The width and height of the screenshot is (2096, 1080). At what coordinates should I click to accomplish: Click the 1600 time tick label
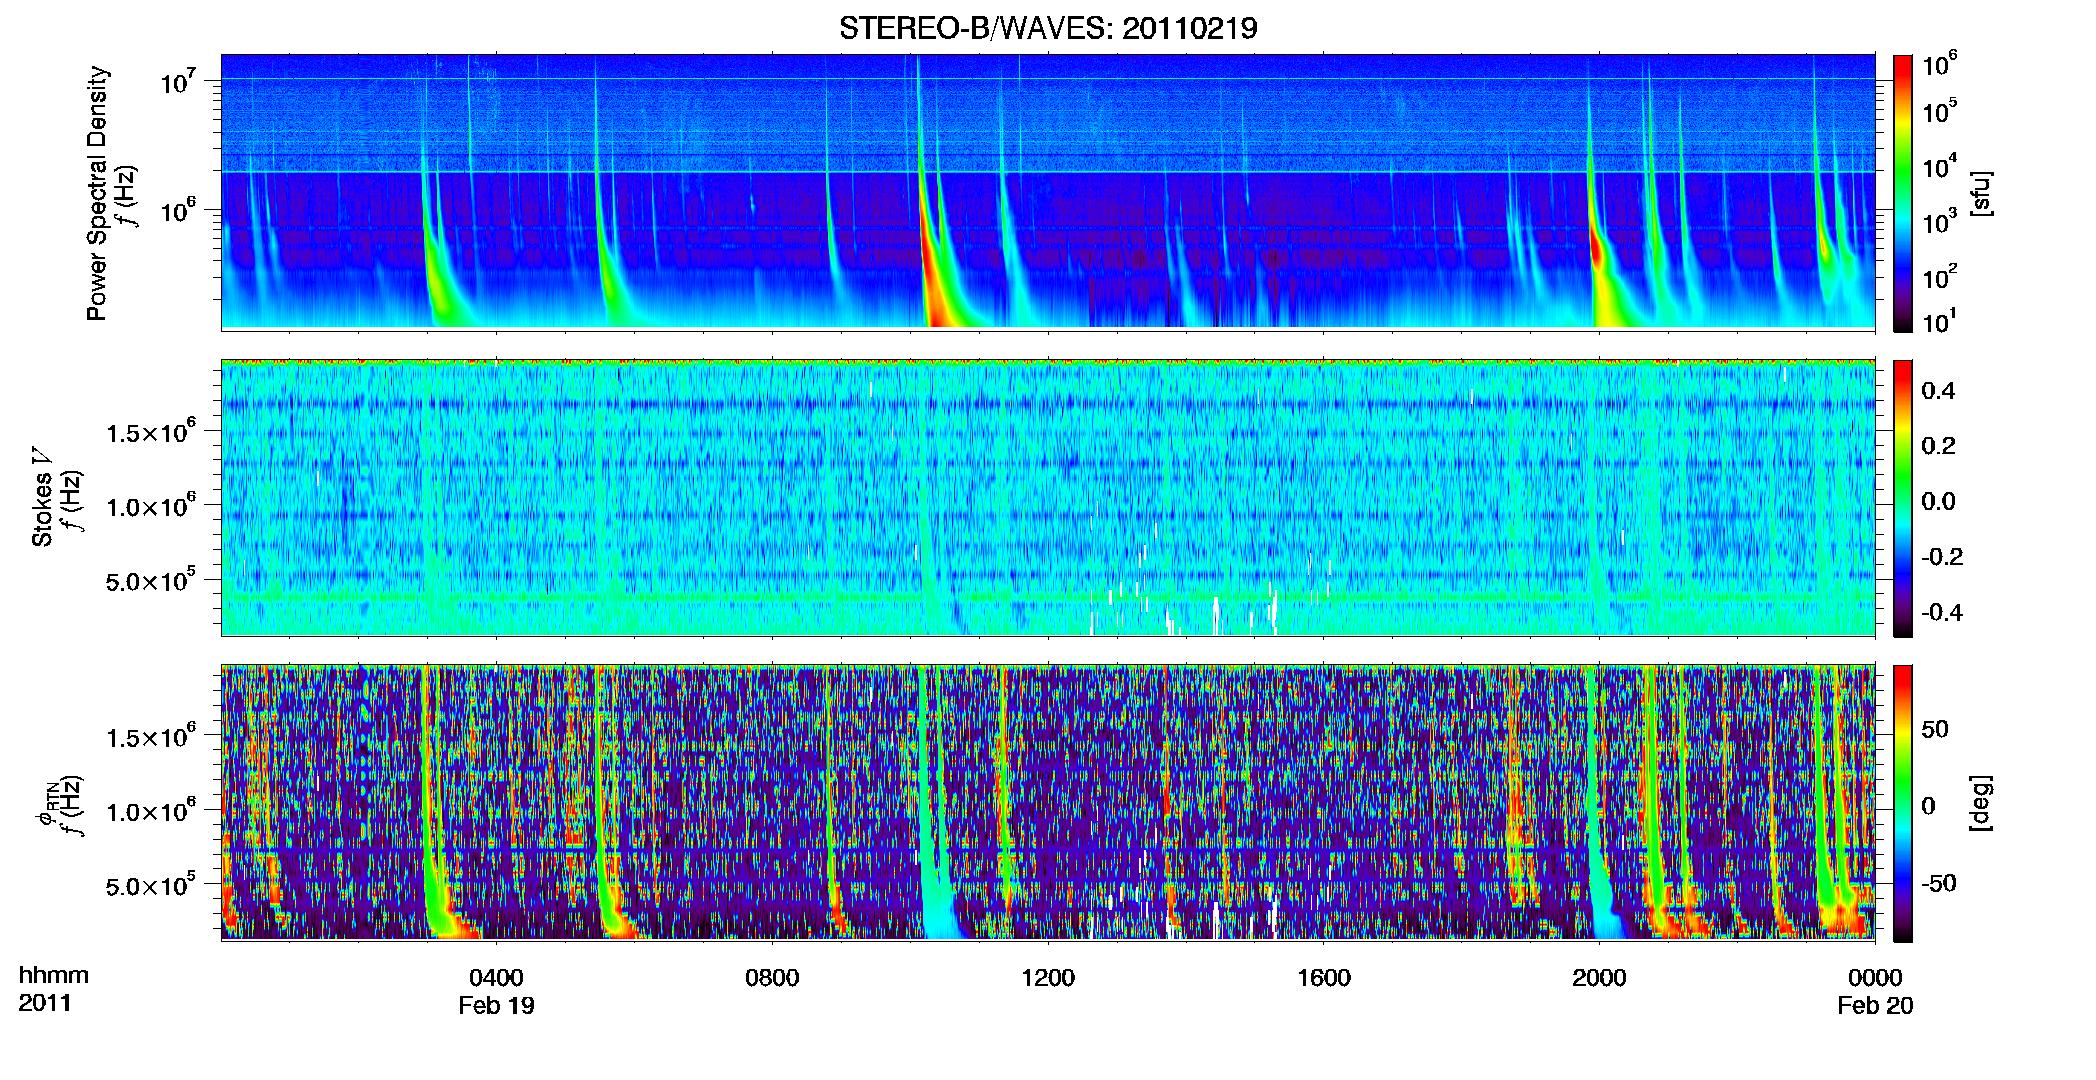(x=1324, y=977)
